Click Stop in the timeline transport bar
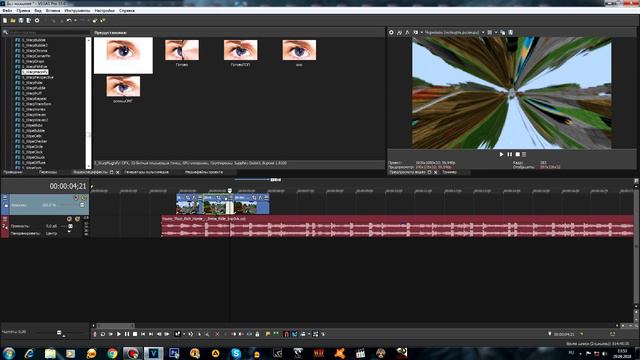This screenshot has width=640, height=360. point(135,334)
